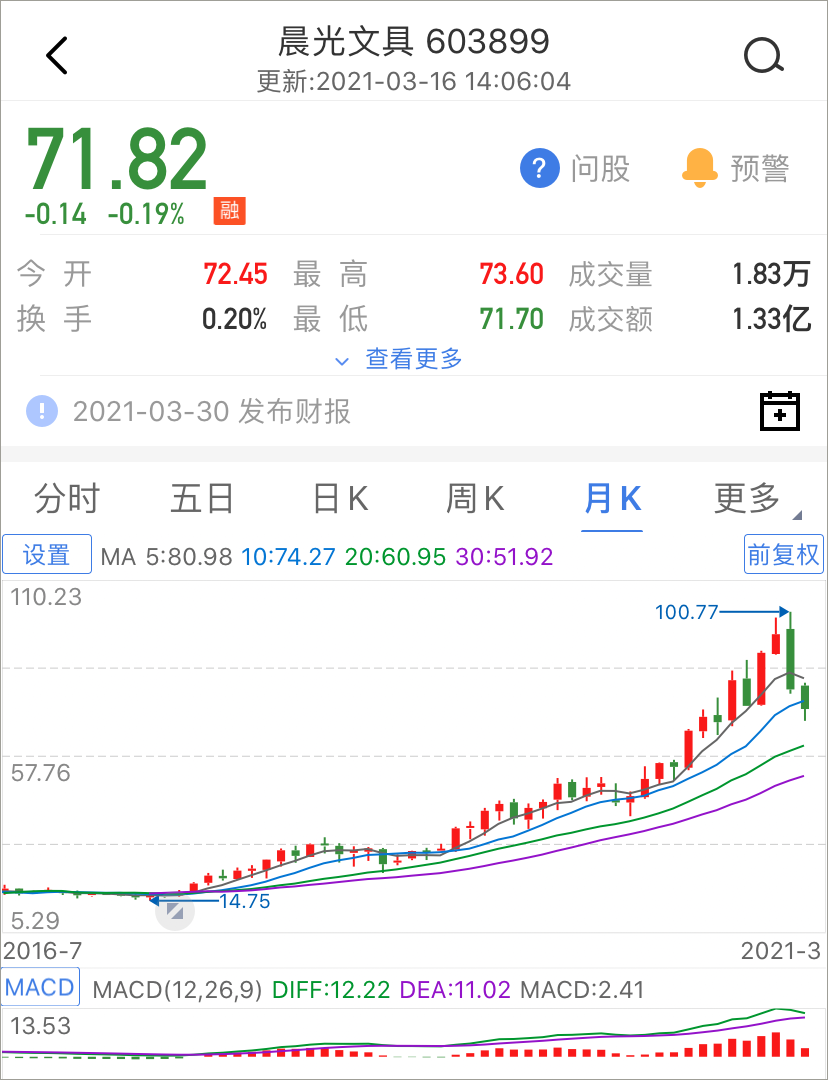
Task: Switch to the 日K tab
Action: pos(340,498)
